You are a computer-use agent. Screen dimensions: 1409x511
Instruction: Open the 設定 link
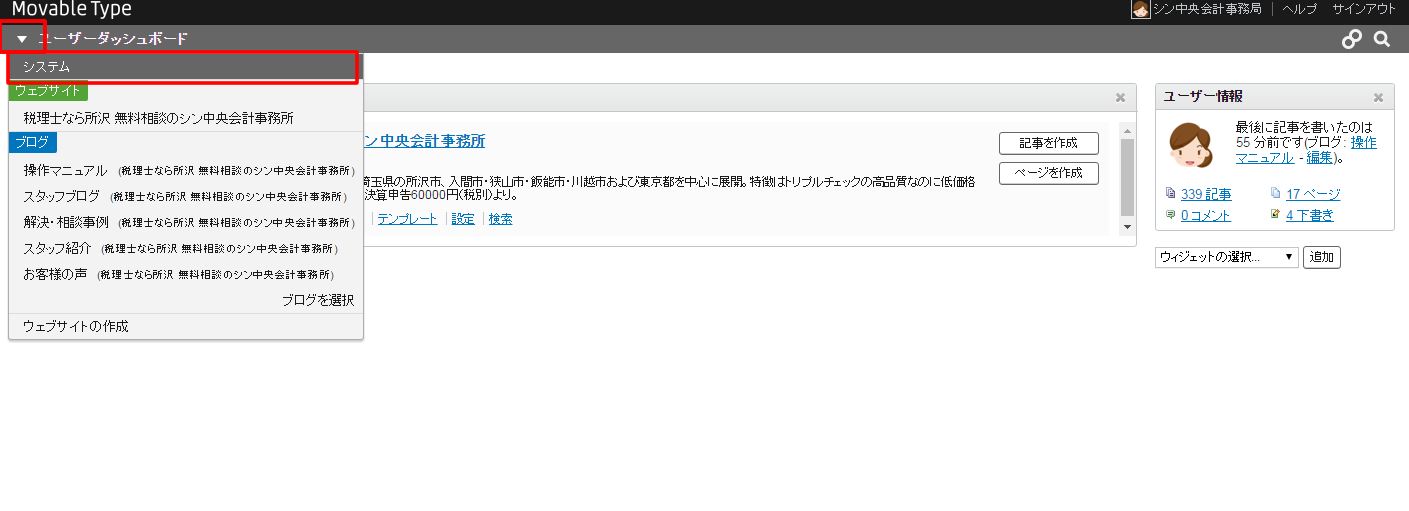coord(463,219)
